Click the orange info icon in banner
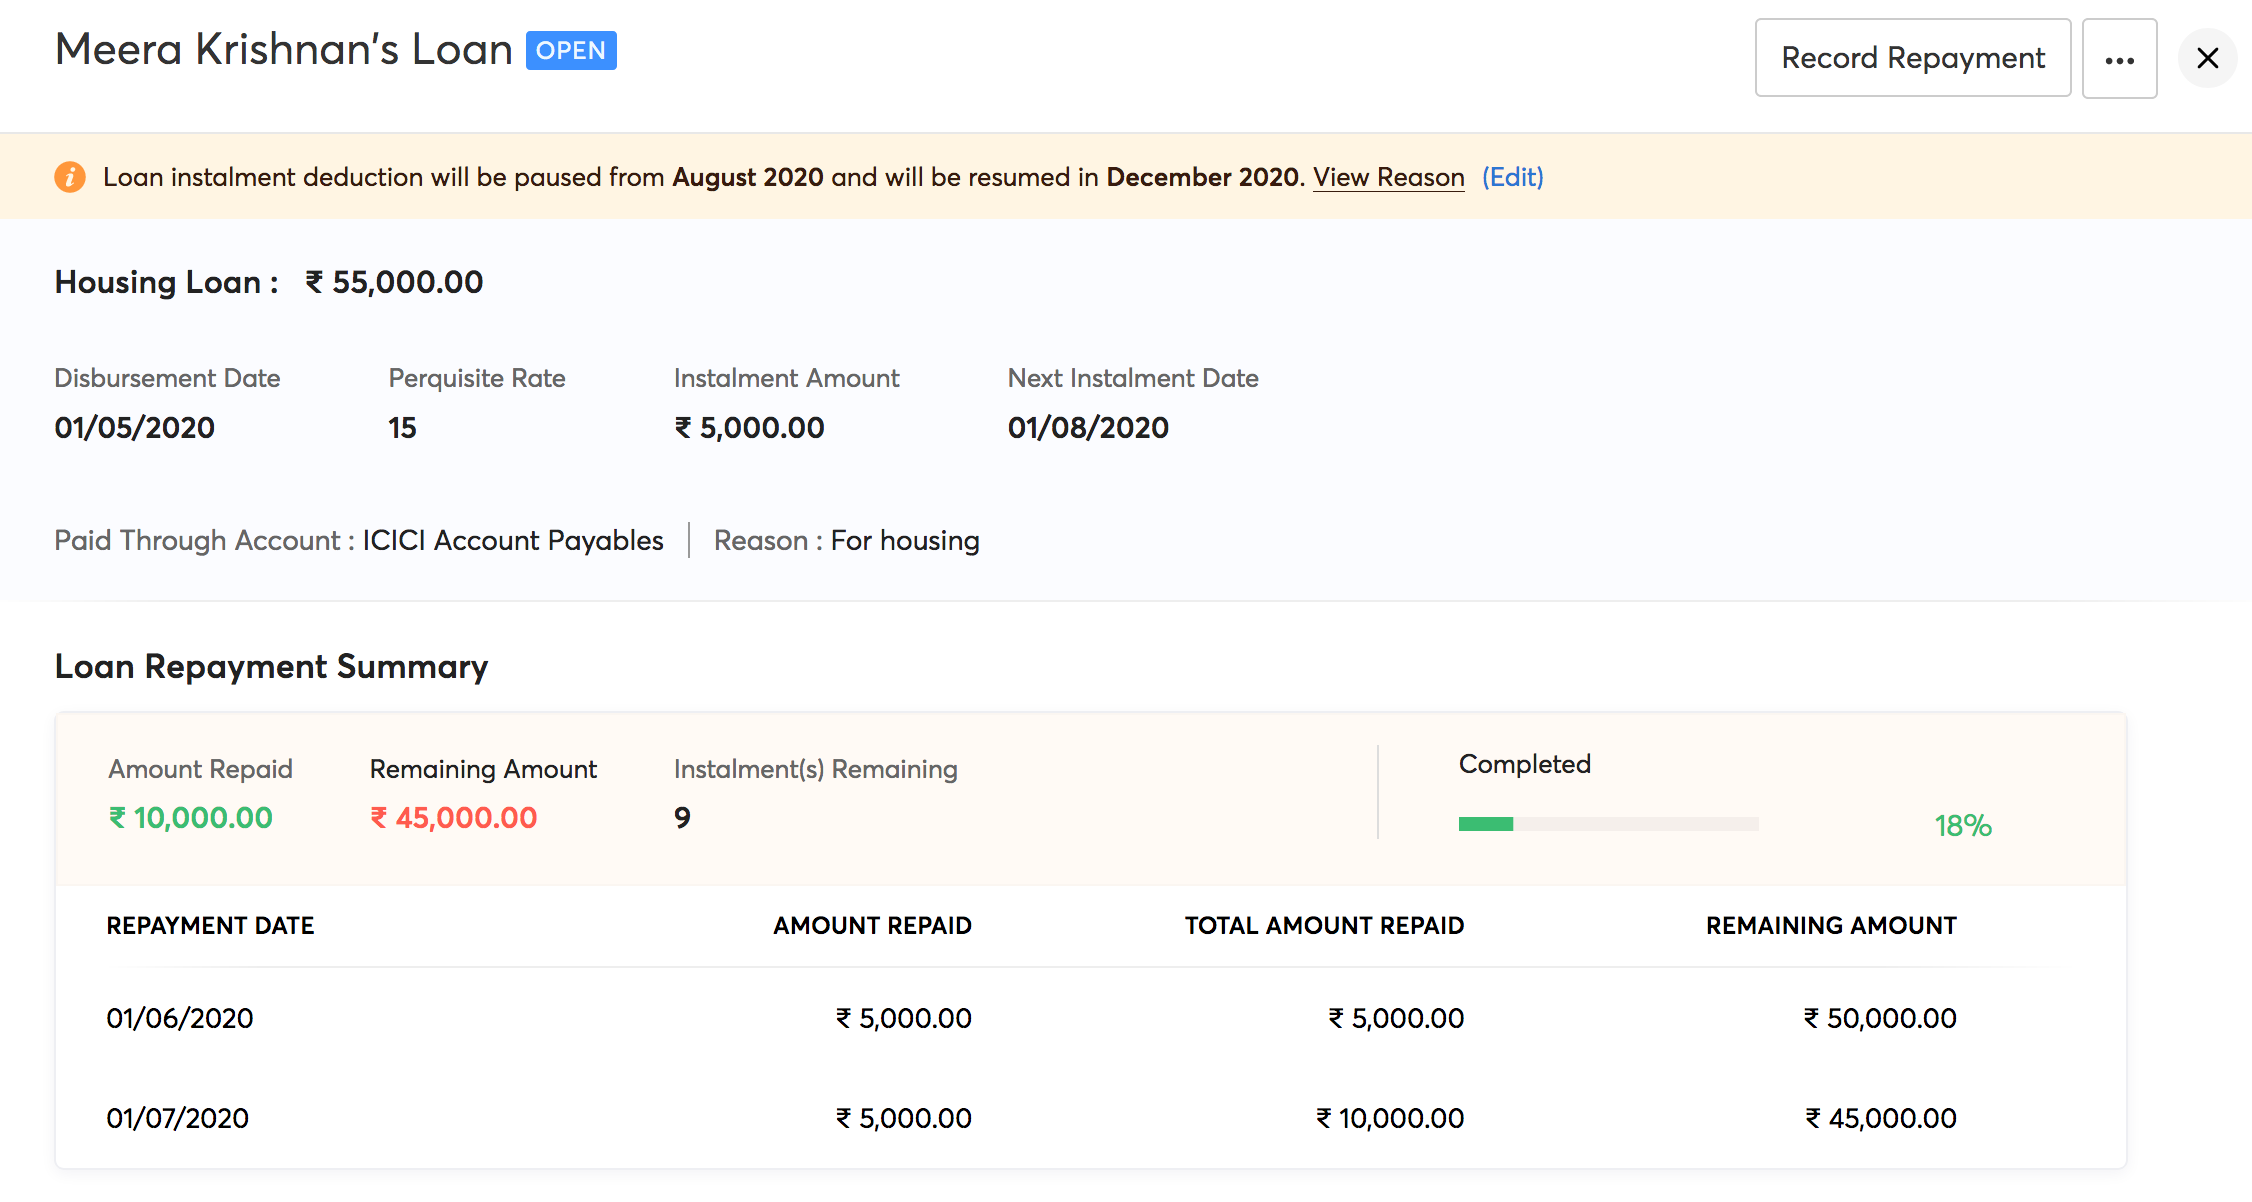 (x=69, y=177)
